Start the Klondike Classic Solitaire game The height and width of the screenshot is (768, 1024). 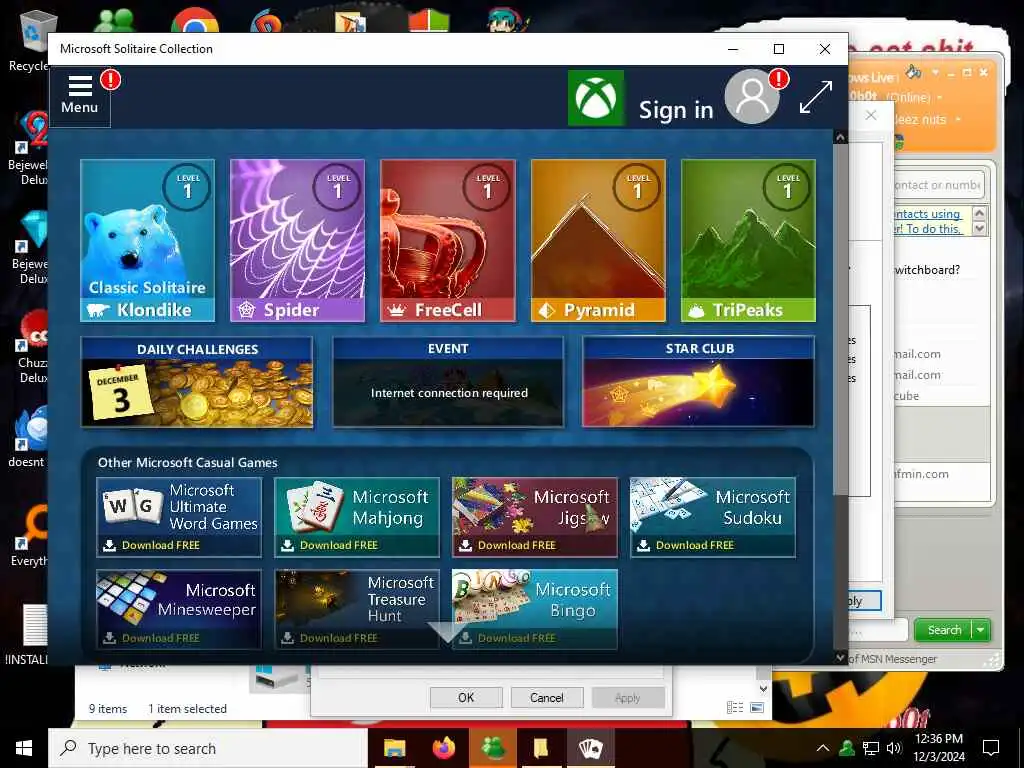pos(148,240)
